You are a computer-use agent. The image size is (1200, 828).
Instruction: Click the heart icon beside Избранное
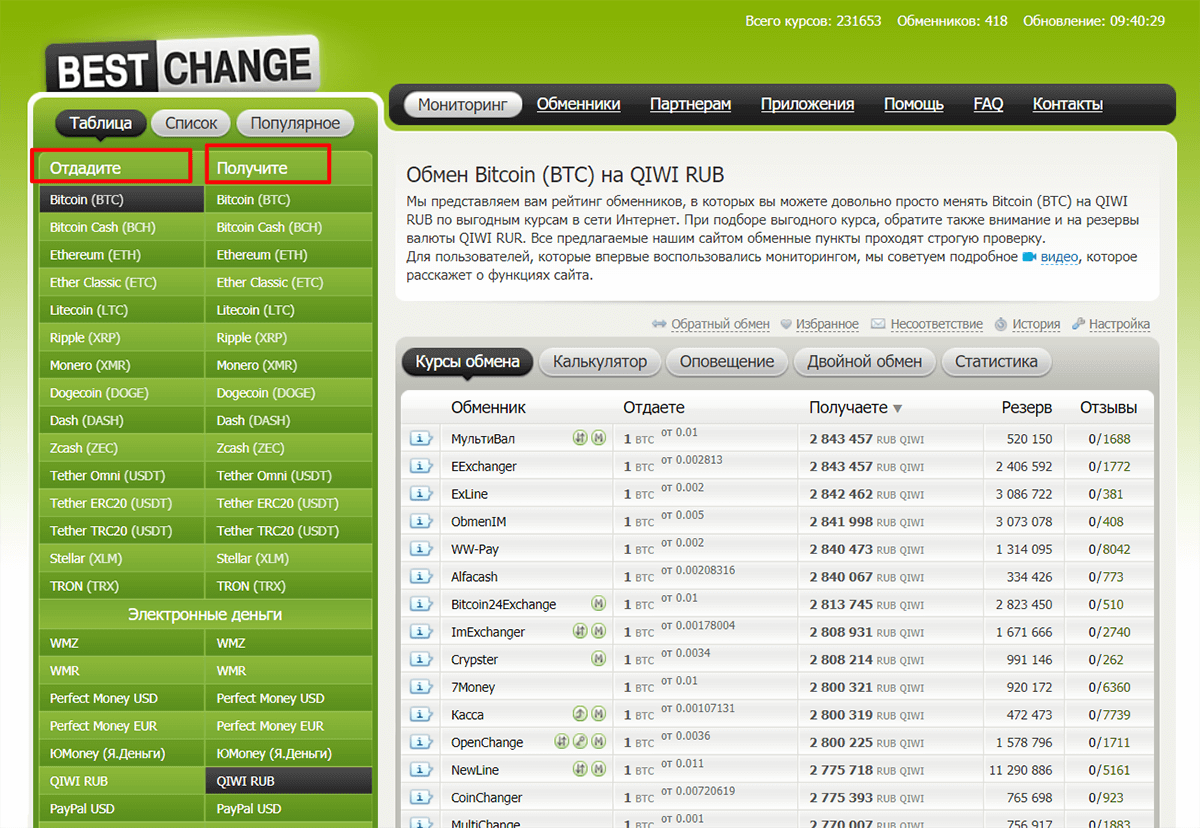pyautogui.click(x=786, y=324)
